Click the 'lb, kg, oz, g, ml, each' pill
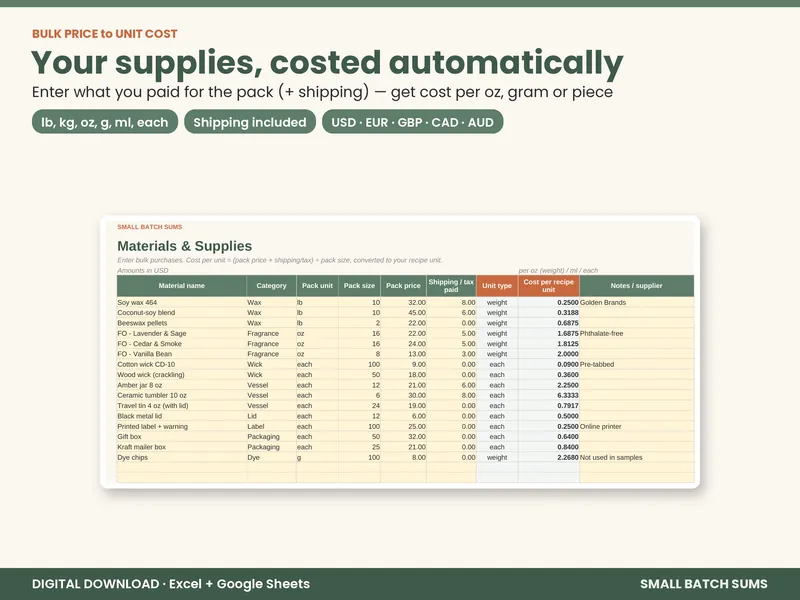 point(105,122)
